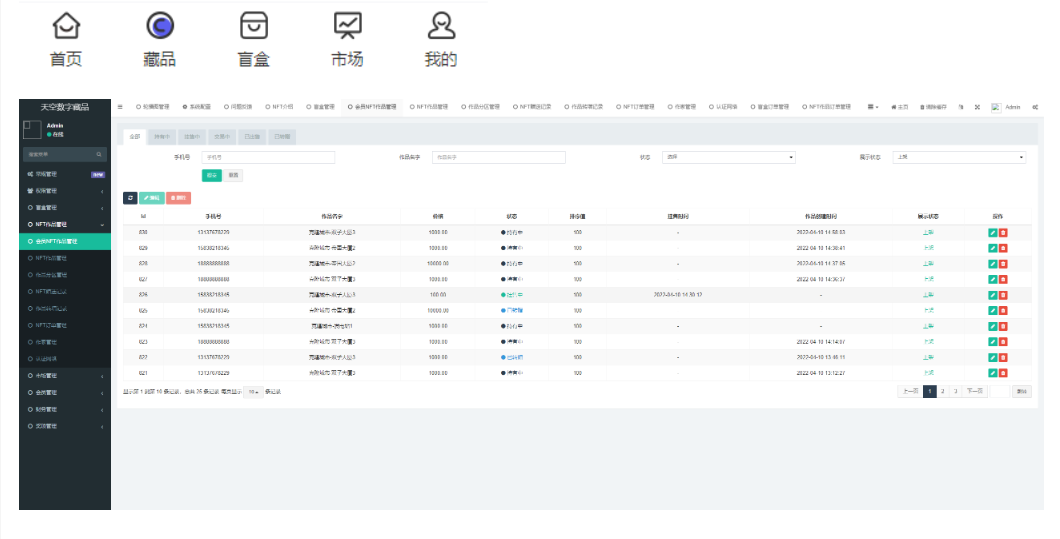Click the sidebar search menu field

tap(65, 155)
